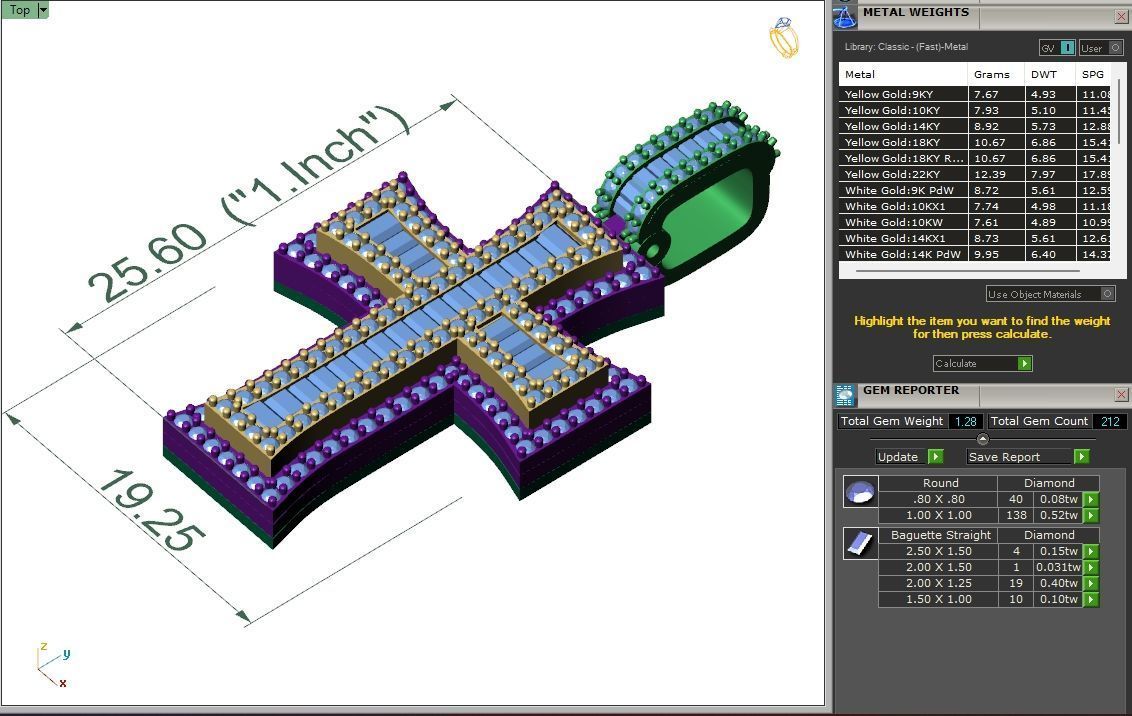Click the Metal Weights panel icon
This screenshot has height=716, width=1132.
click(x=845, y=17)
